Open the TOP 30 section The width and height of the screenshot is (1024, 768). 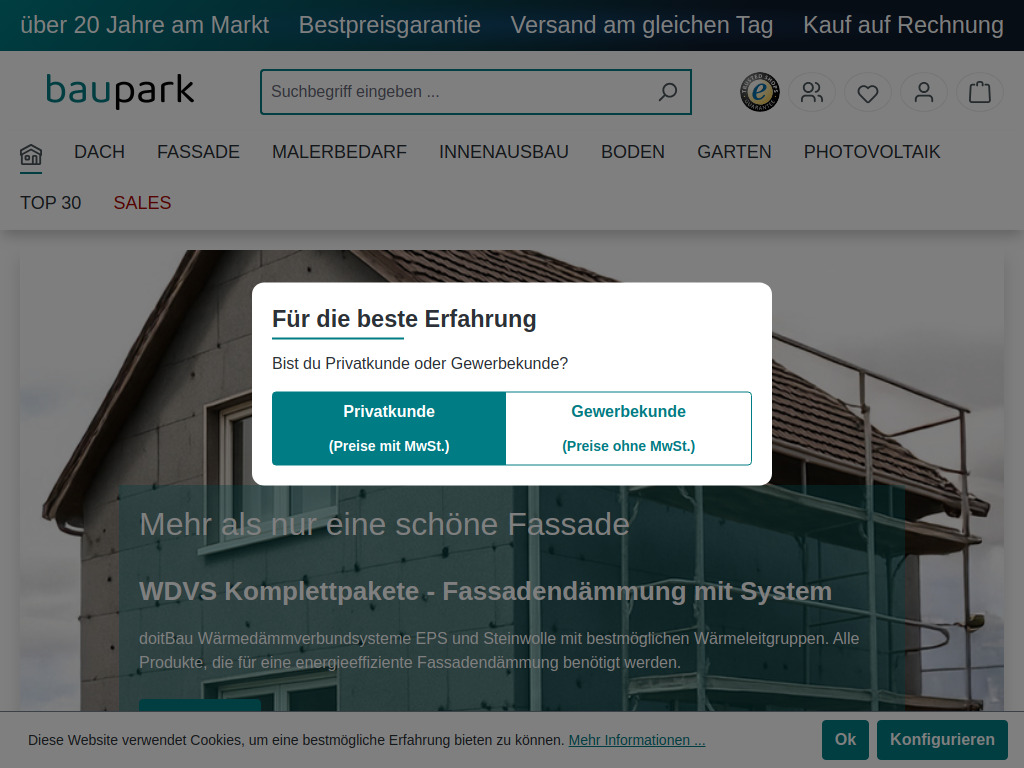pos(50,203)
